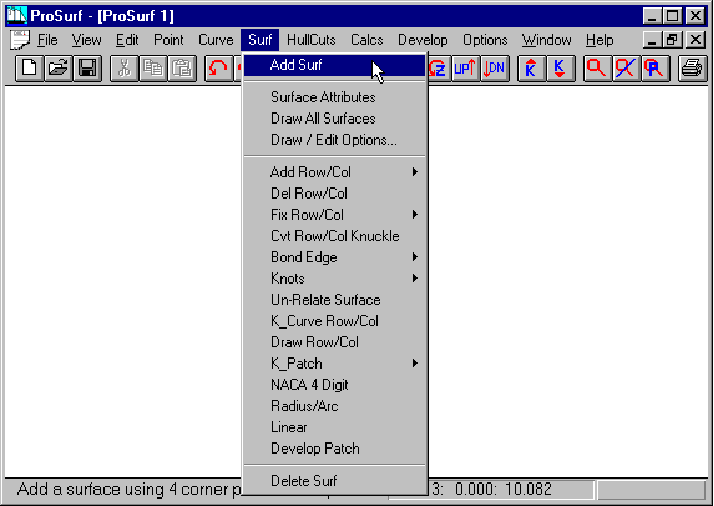Click the blue UP arrow toolbar icon
Screen dimensions: 714x506
point(465,68)
